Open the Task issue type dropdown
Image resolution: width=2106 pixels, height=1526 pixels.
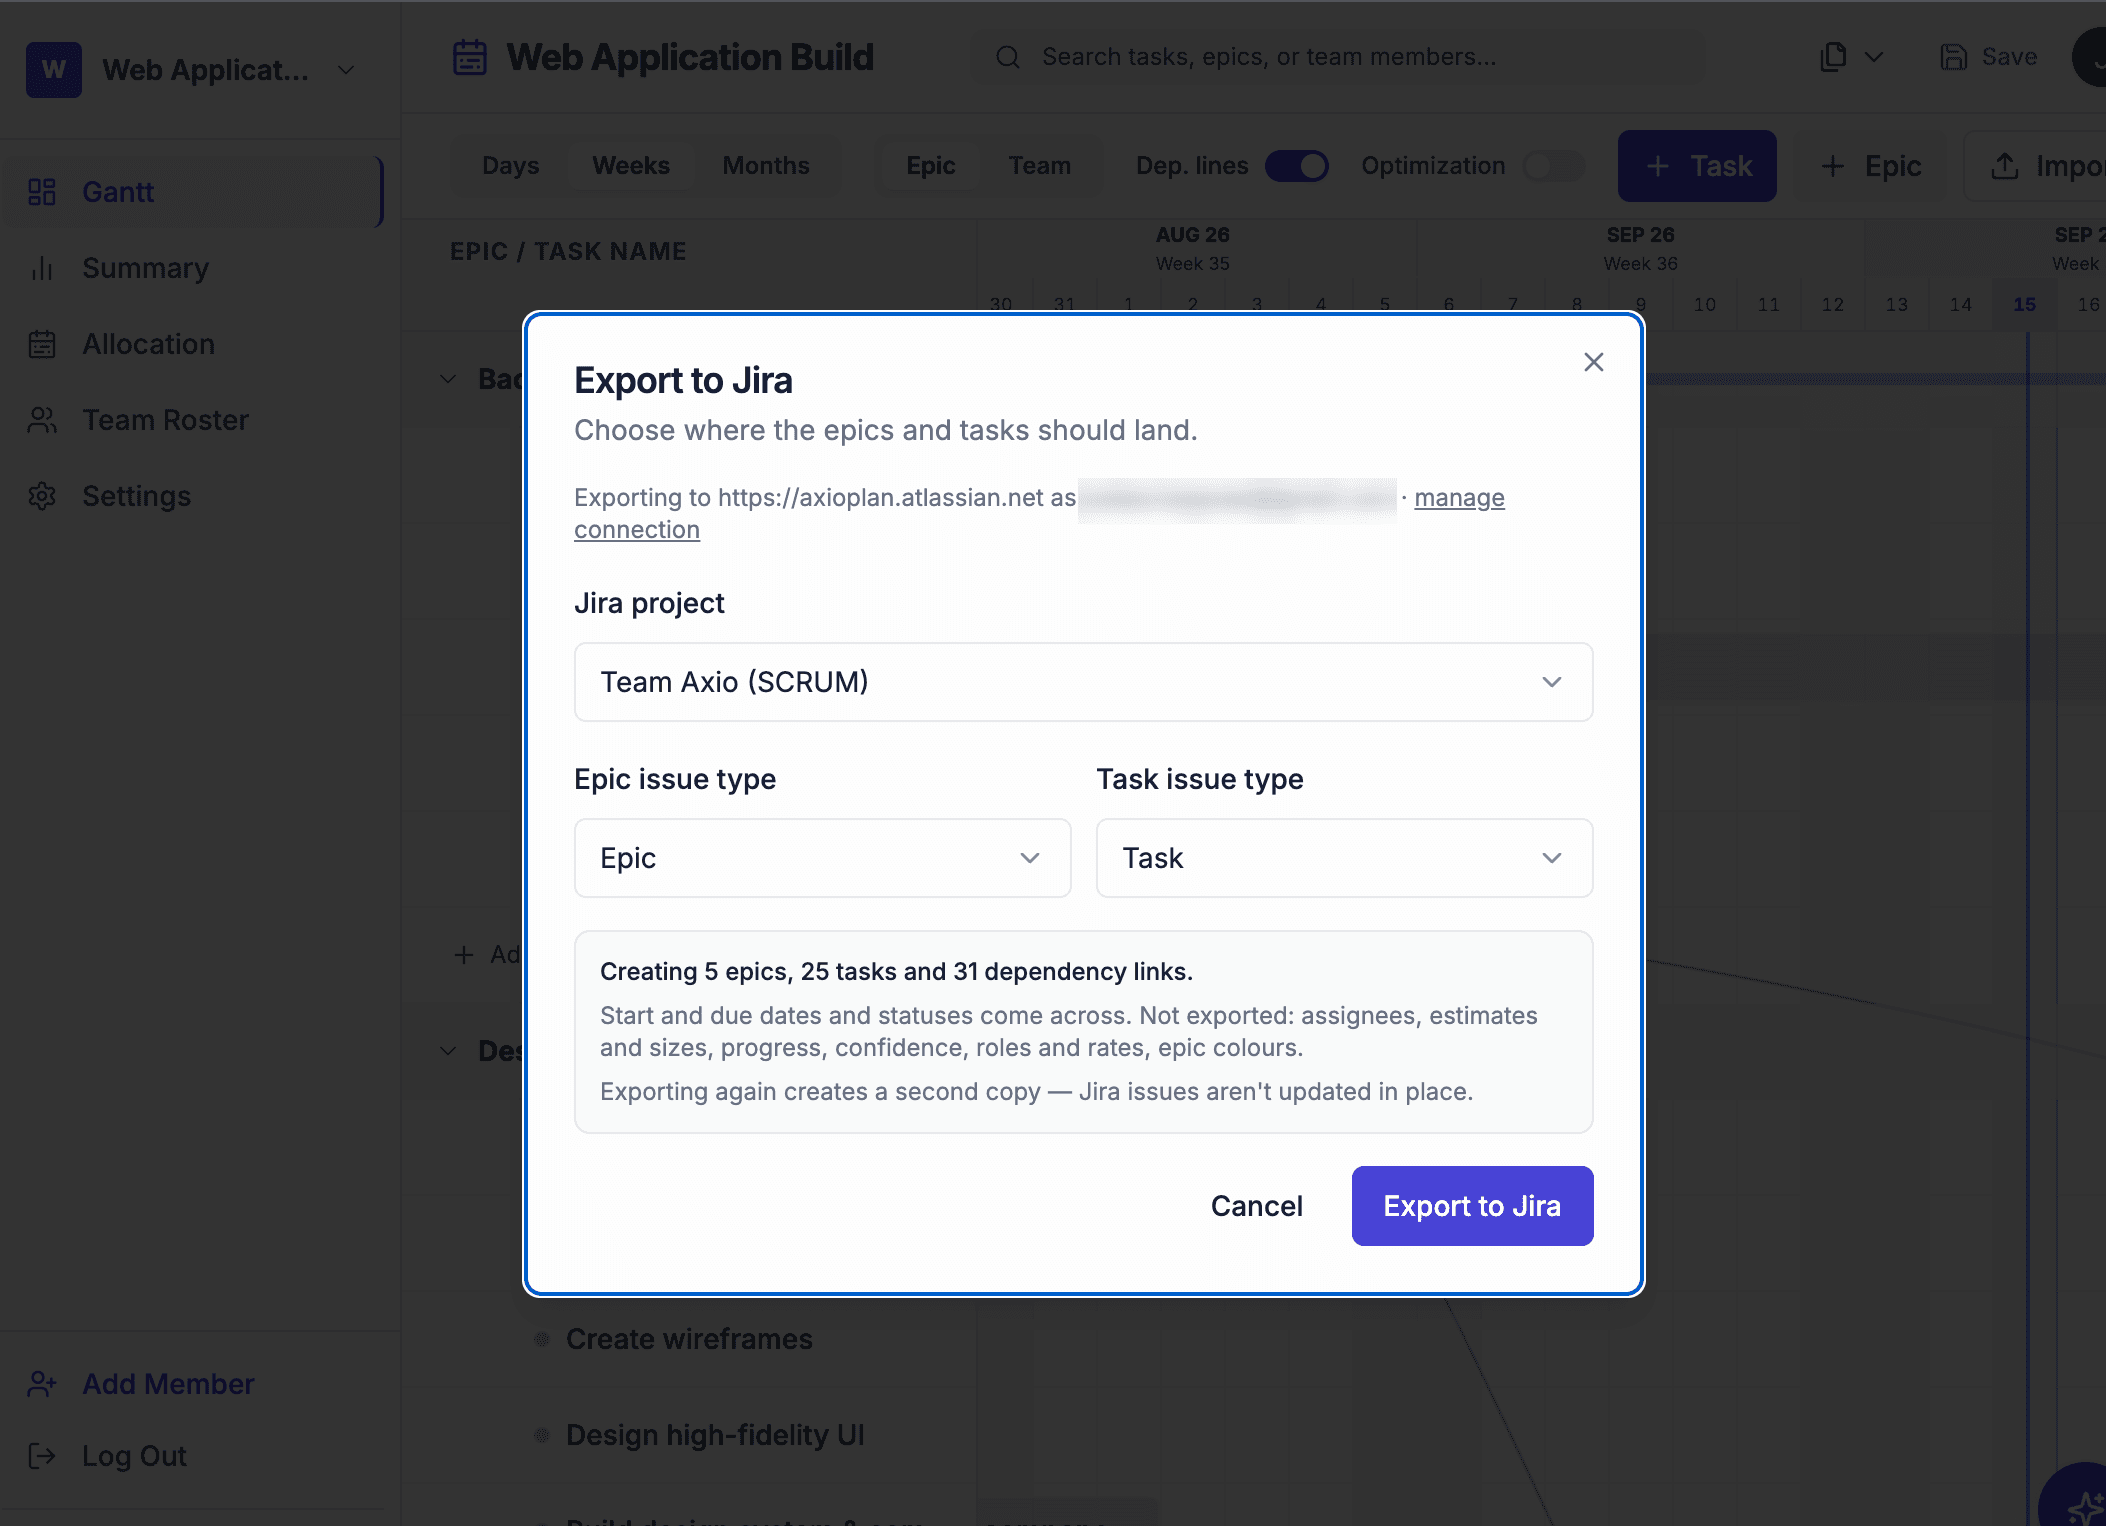coord(1344,858)
